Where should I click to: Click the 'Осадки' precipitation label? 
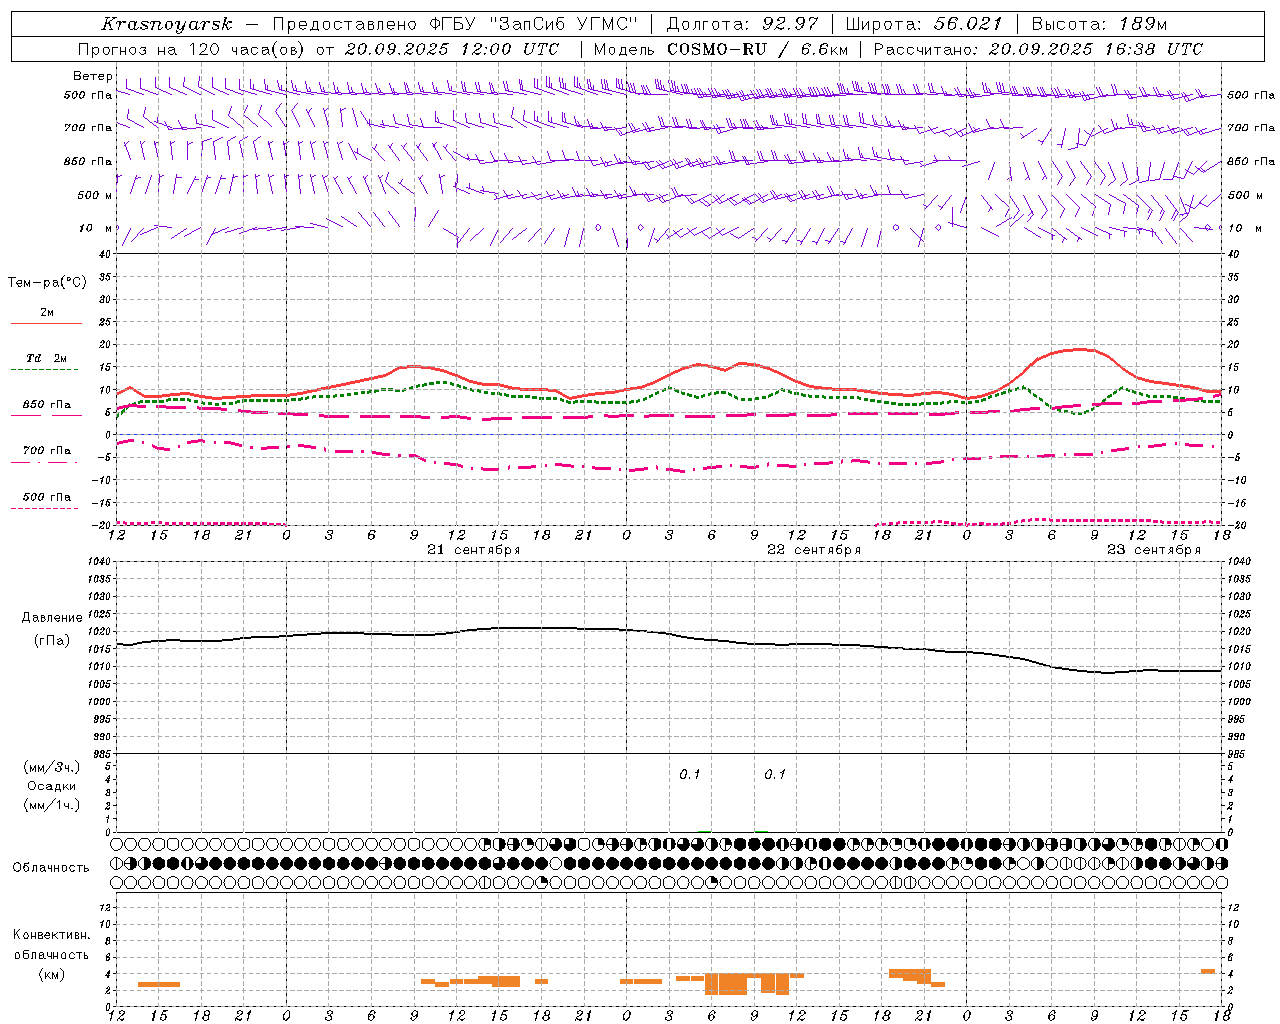click(x=52, y=786)
